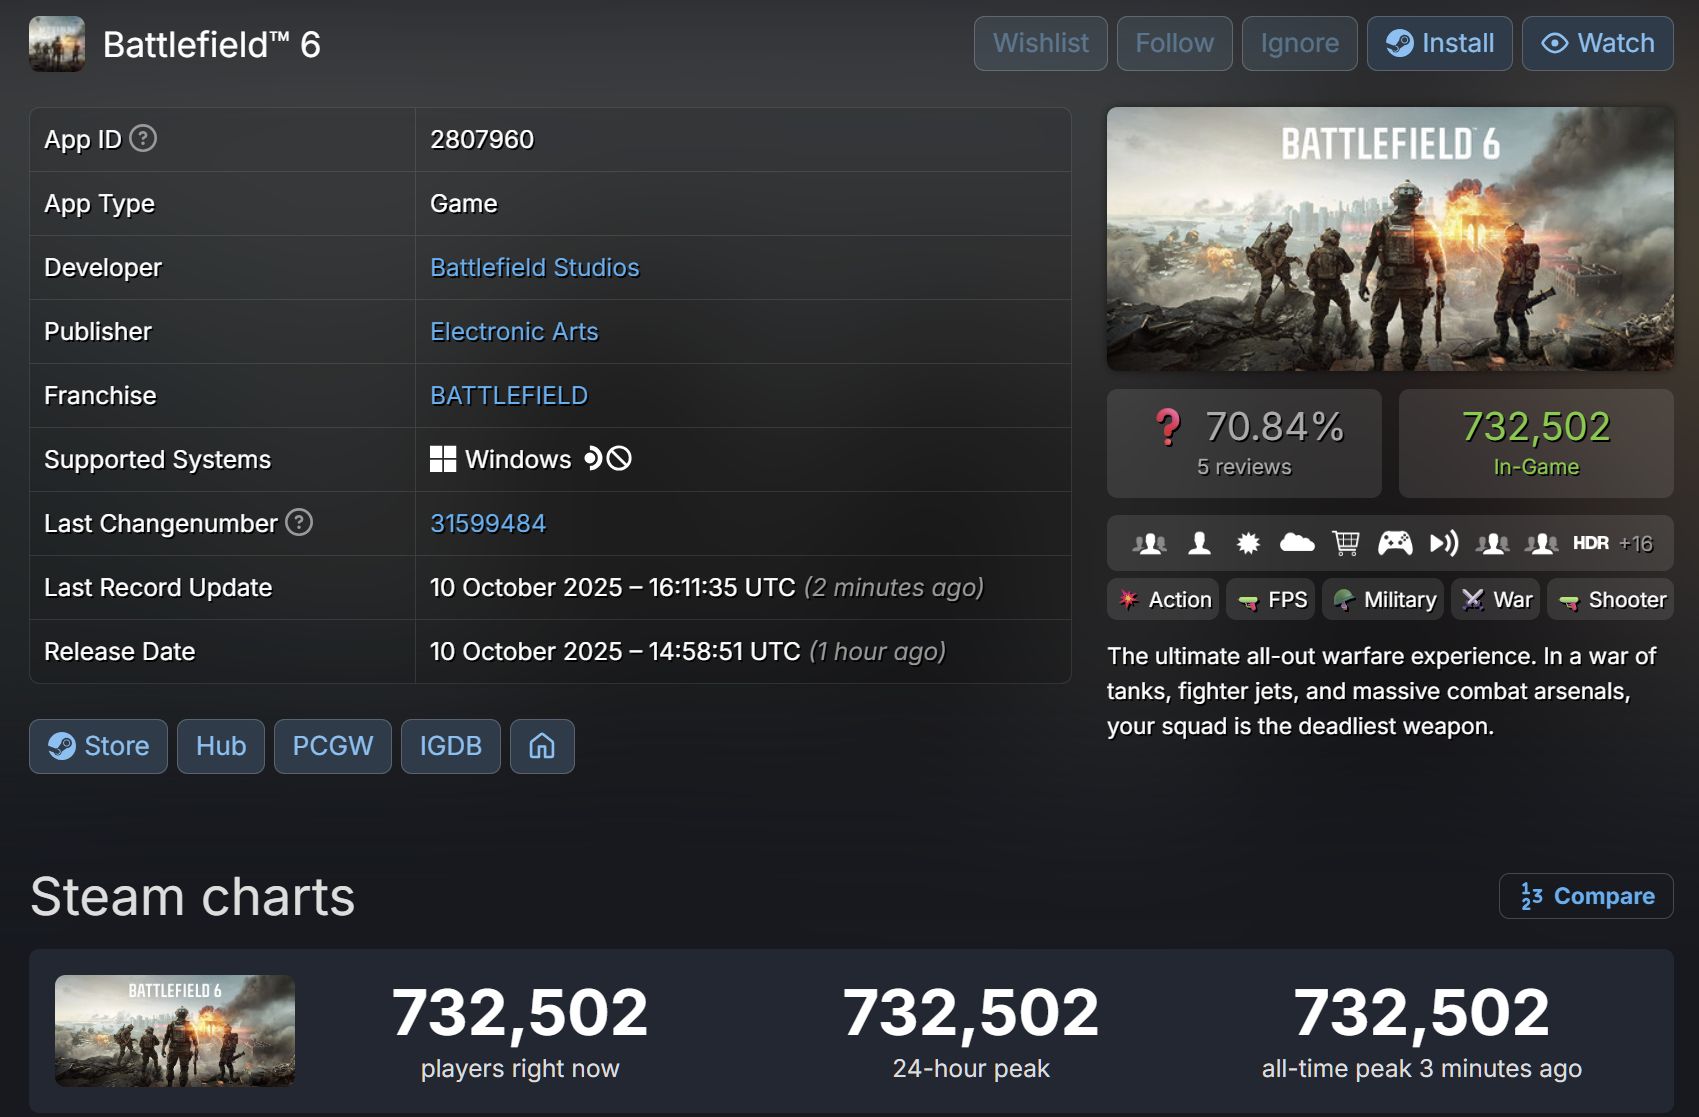
Task: Click the in-app purchases cart icon
Action: [1346, 543]
